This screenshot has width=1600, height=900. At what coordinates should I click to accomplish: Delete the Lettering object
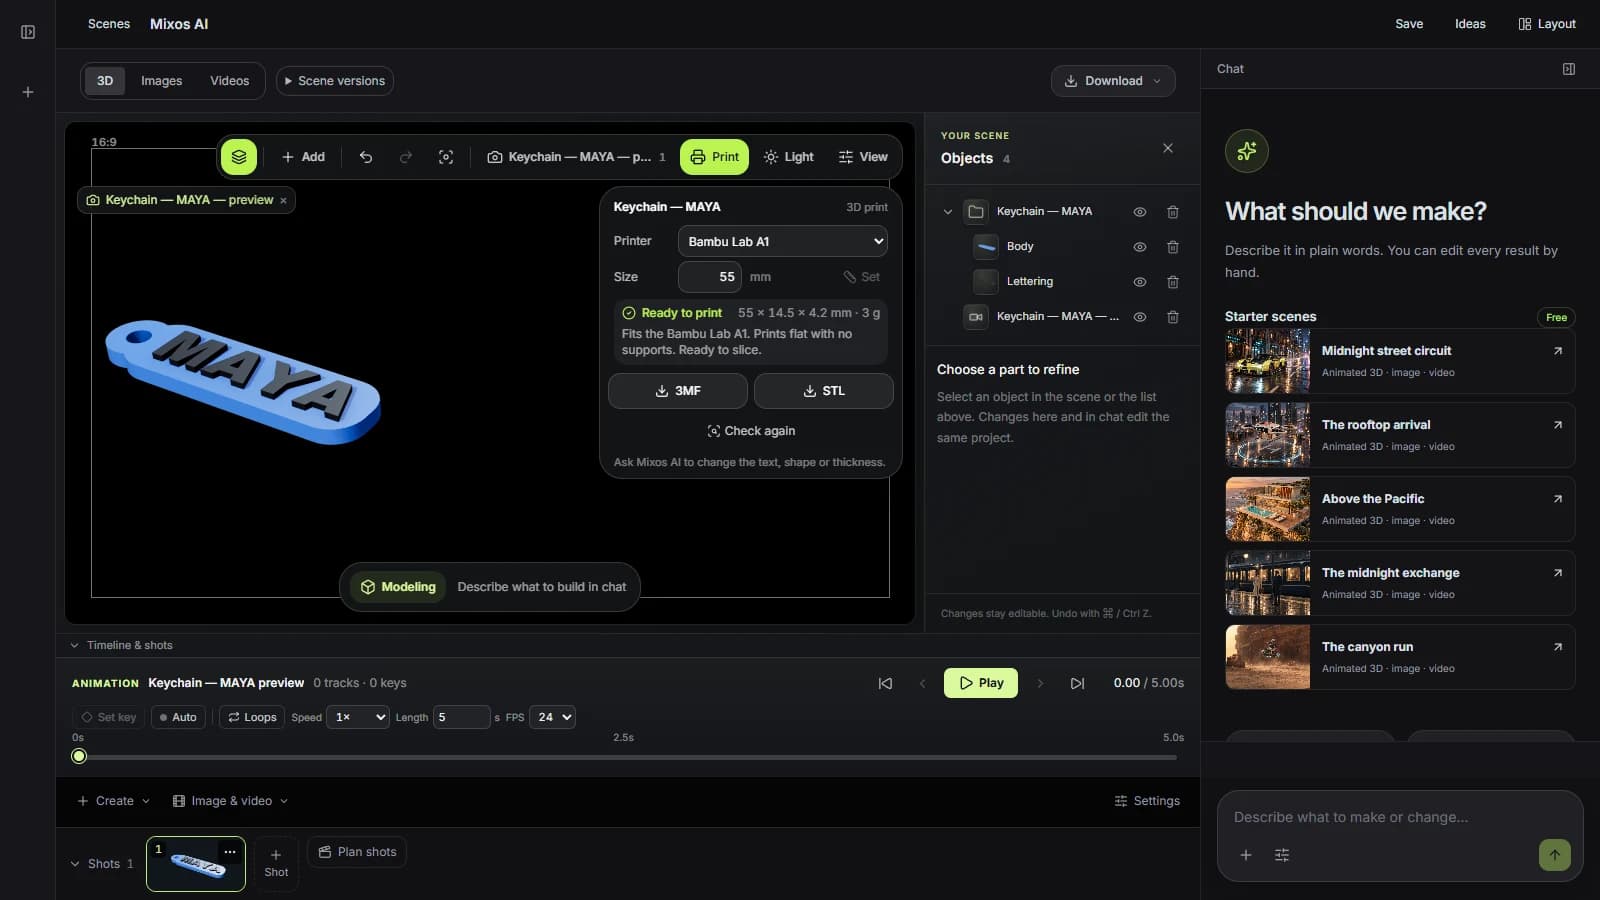[1173, 282]
